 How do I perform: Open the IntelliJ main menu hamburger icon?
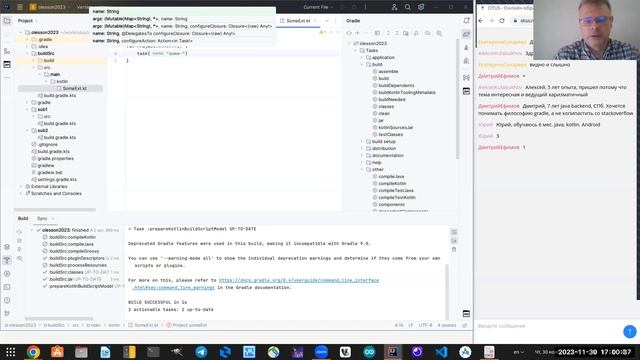[x=20, y=7]
